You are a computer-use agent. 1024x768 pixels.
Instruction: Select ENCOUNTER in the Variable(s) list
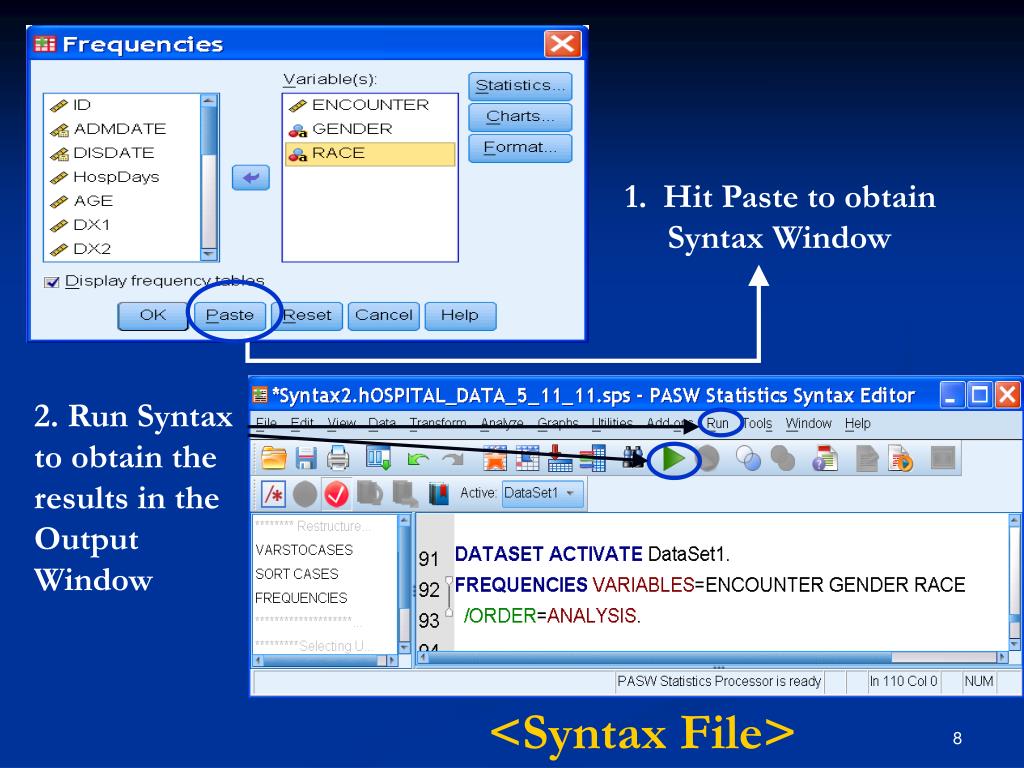(x=370, y=105)
